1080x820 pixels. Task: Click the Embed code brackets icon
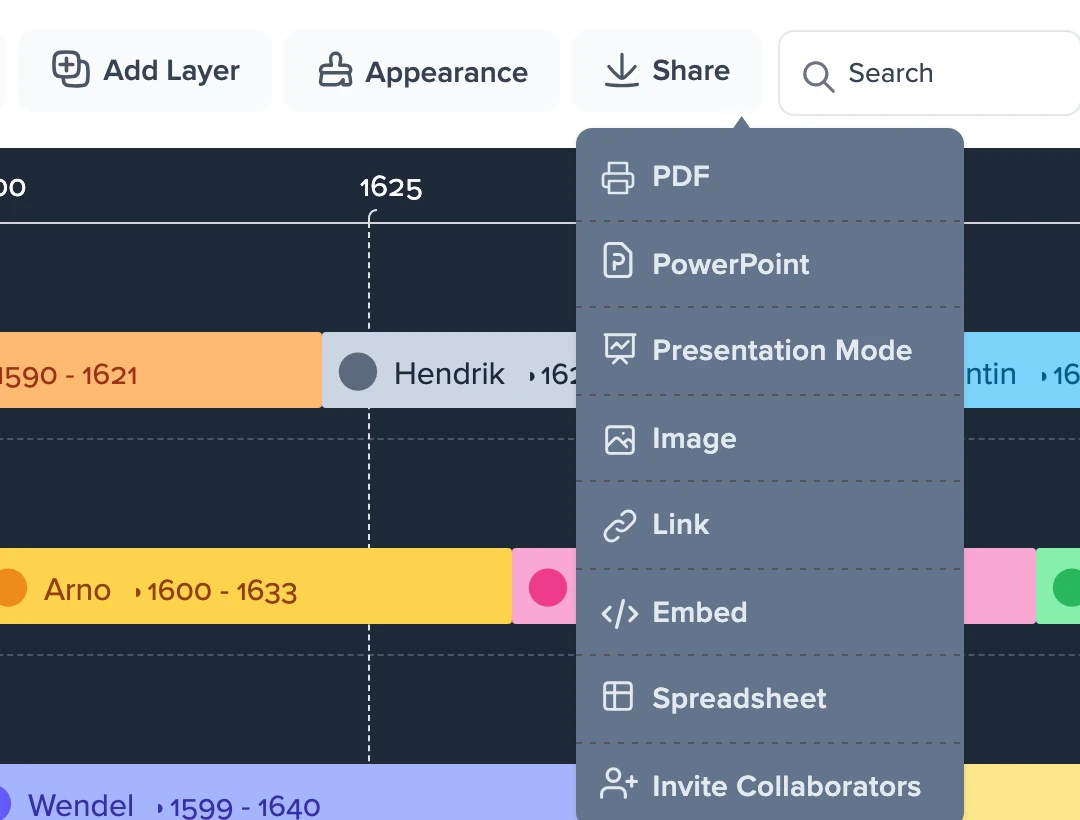point(619,613)
